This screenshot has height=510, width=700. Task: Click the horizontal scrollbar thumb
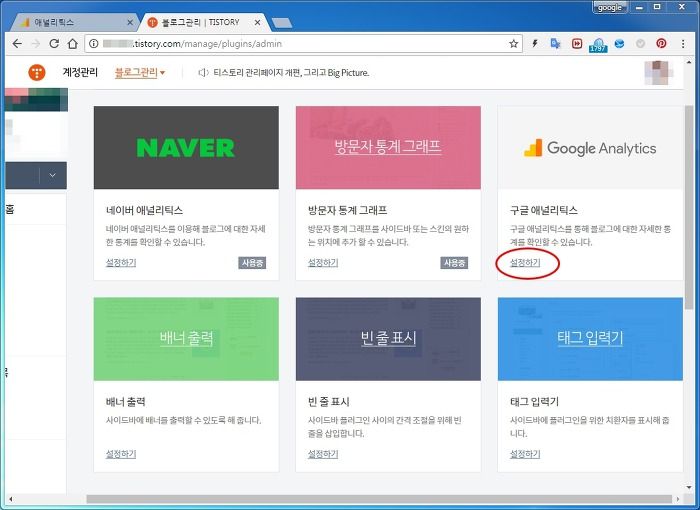click(x=379, y=499)
